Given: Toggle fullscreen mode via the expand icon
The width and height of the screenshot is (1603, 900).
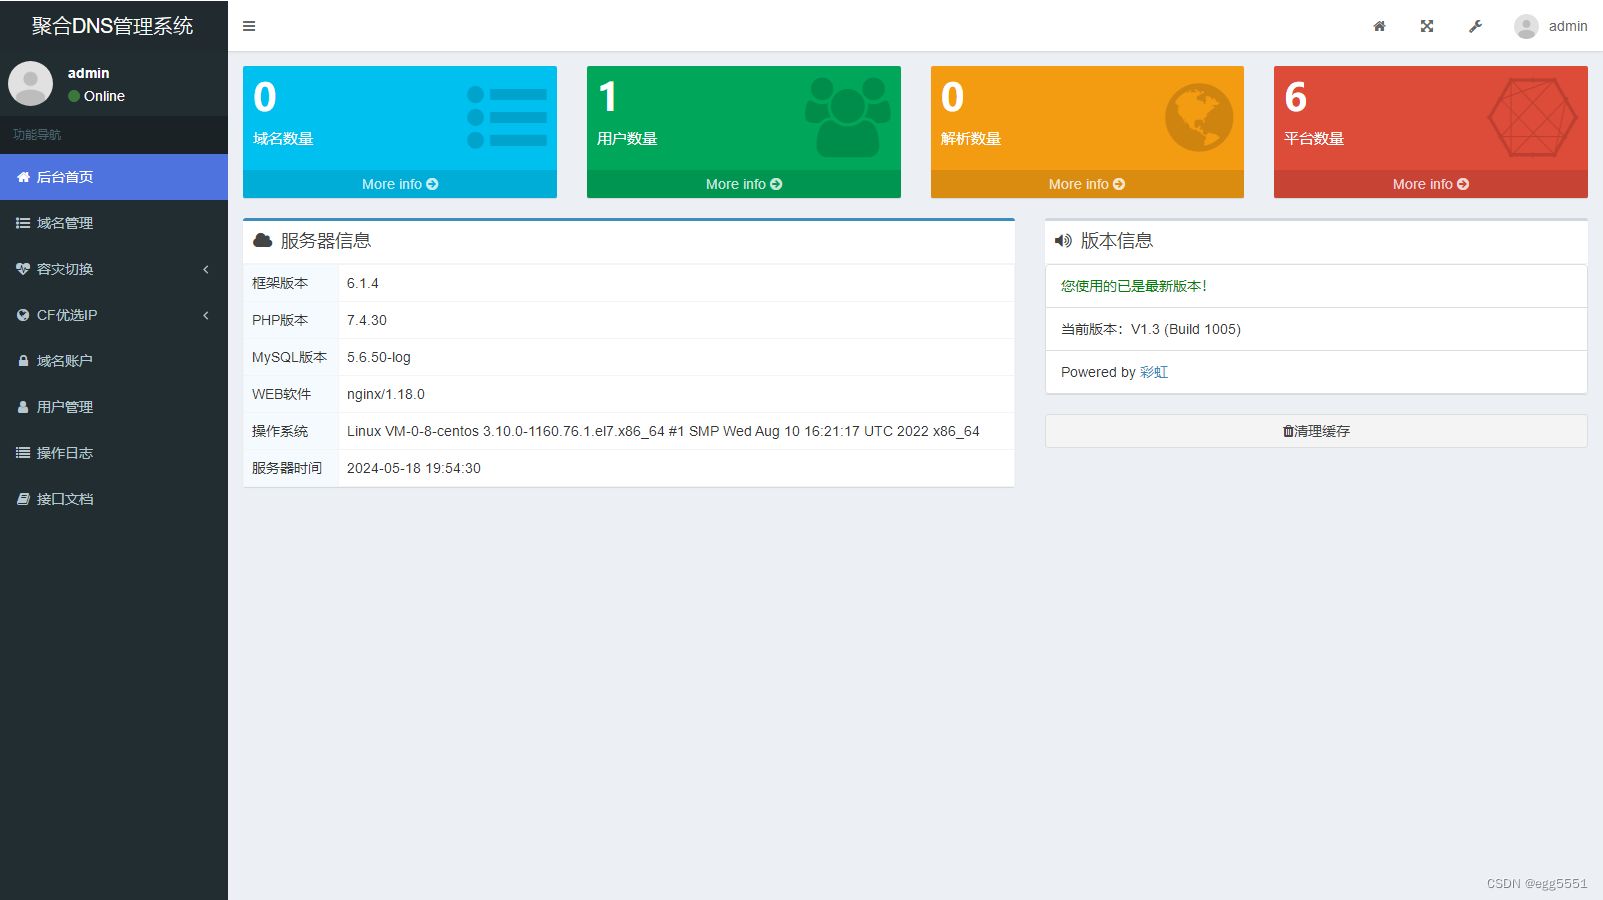Looking at the screenshot, I should (1426, 26).
